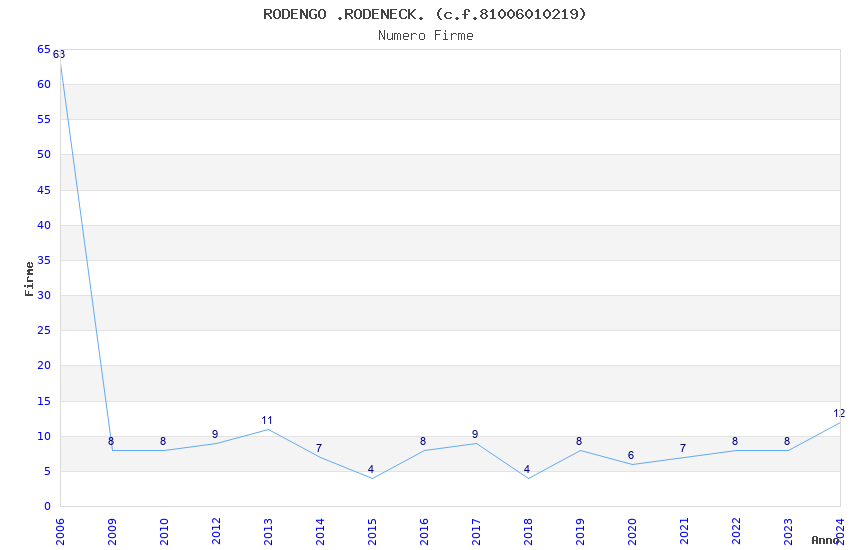Click the x-axis year label 2012
Screen dimensions: 850x550
[x=216, y=531]
